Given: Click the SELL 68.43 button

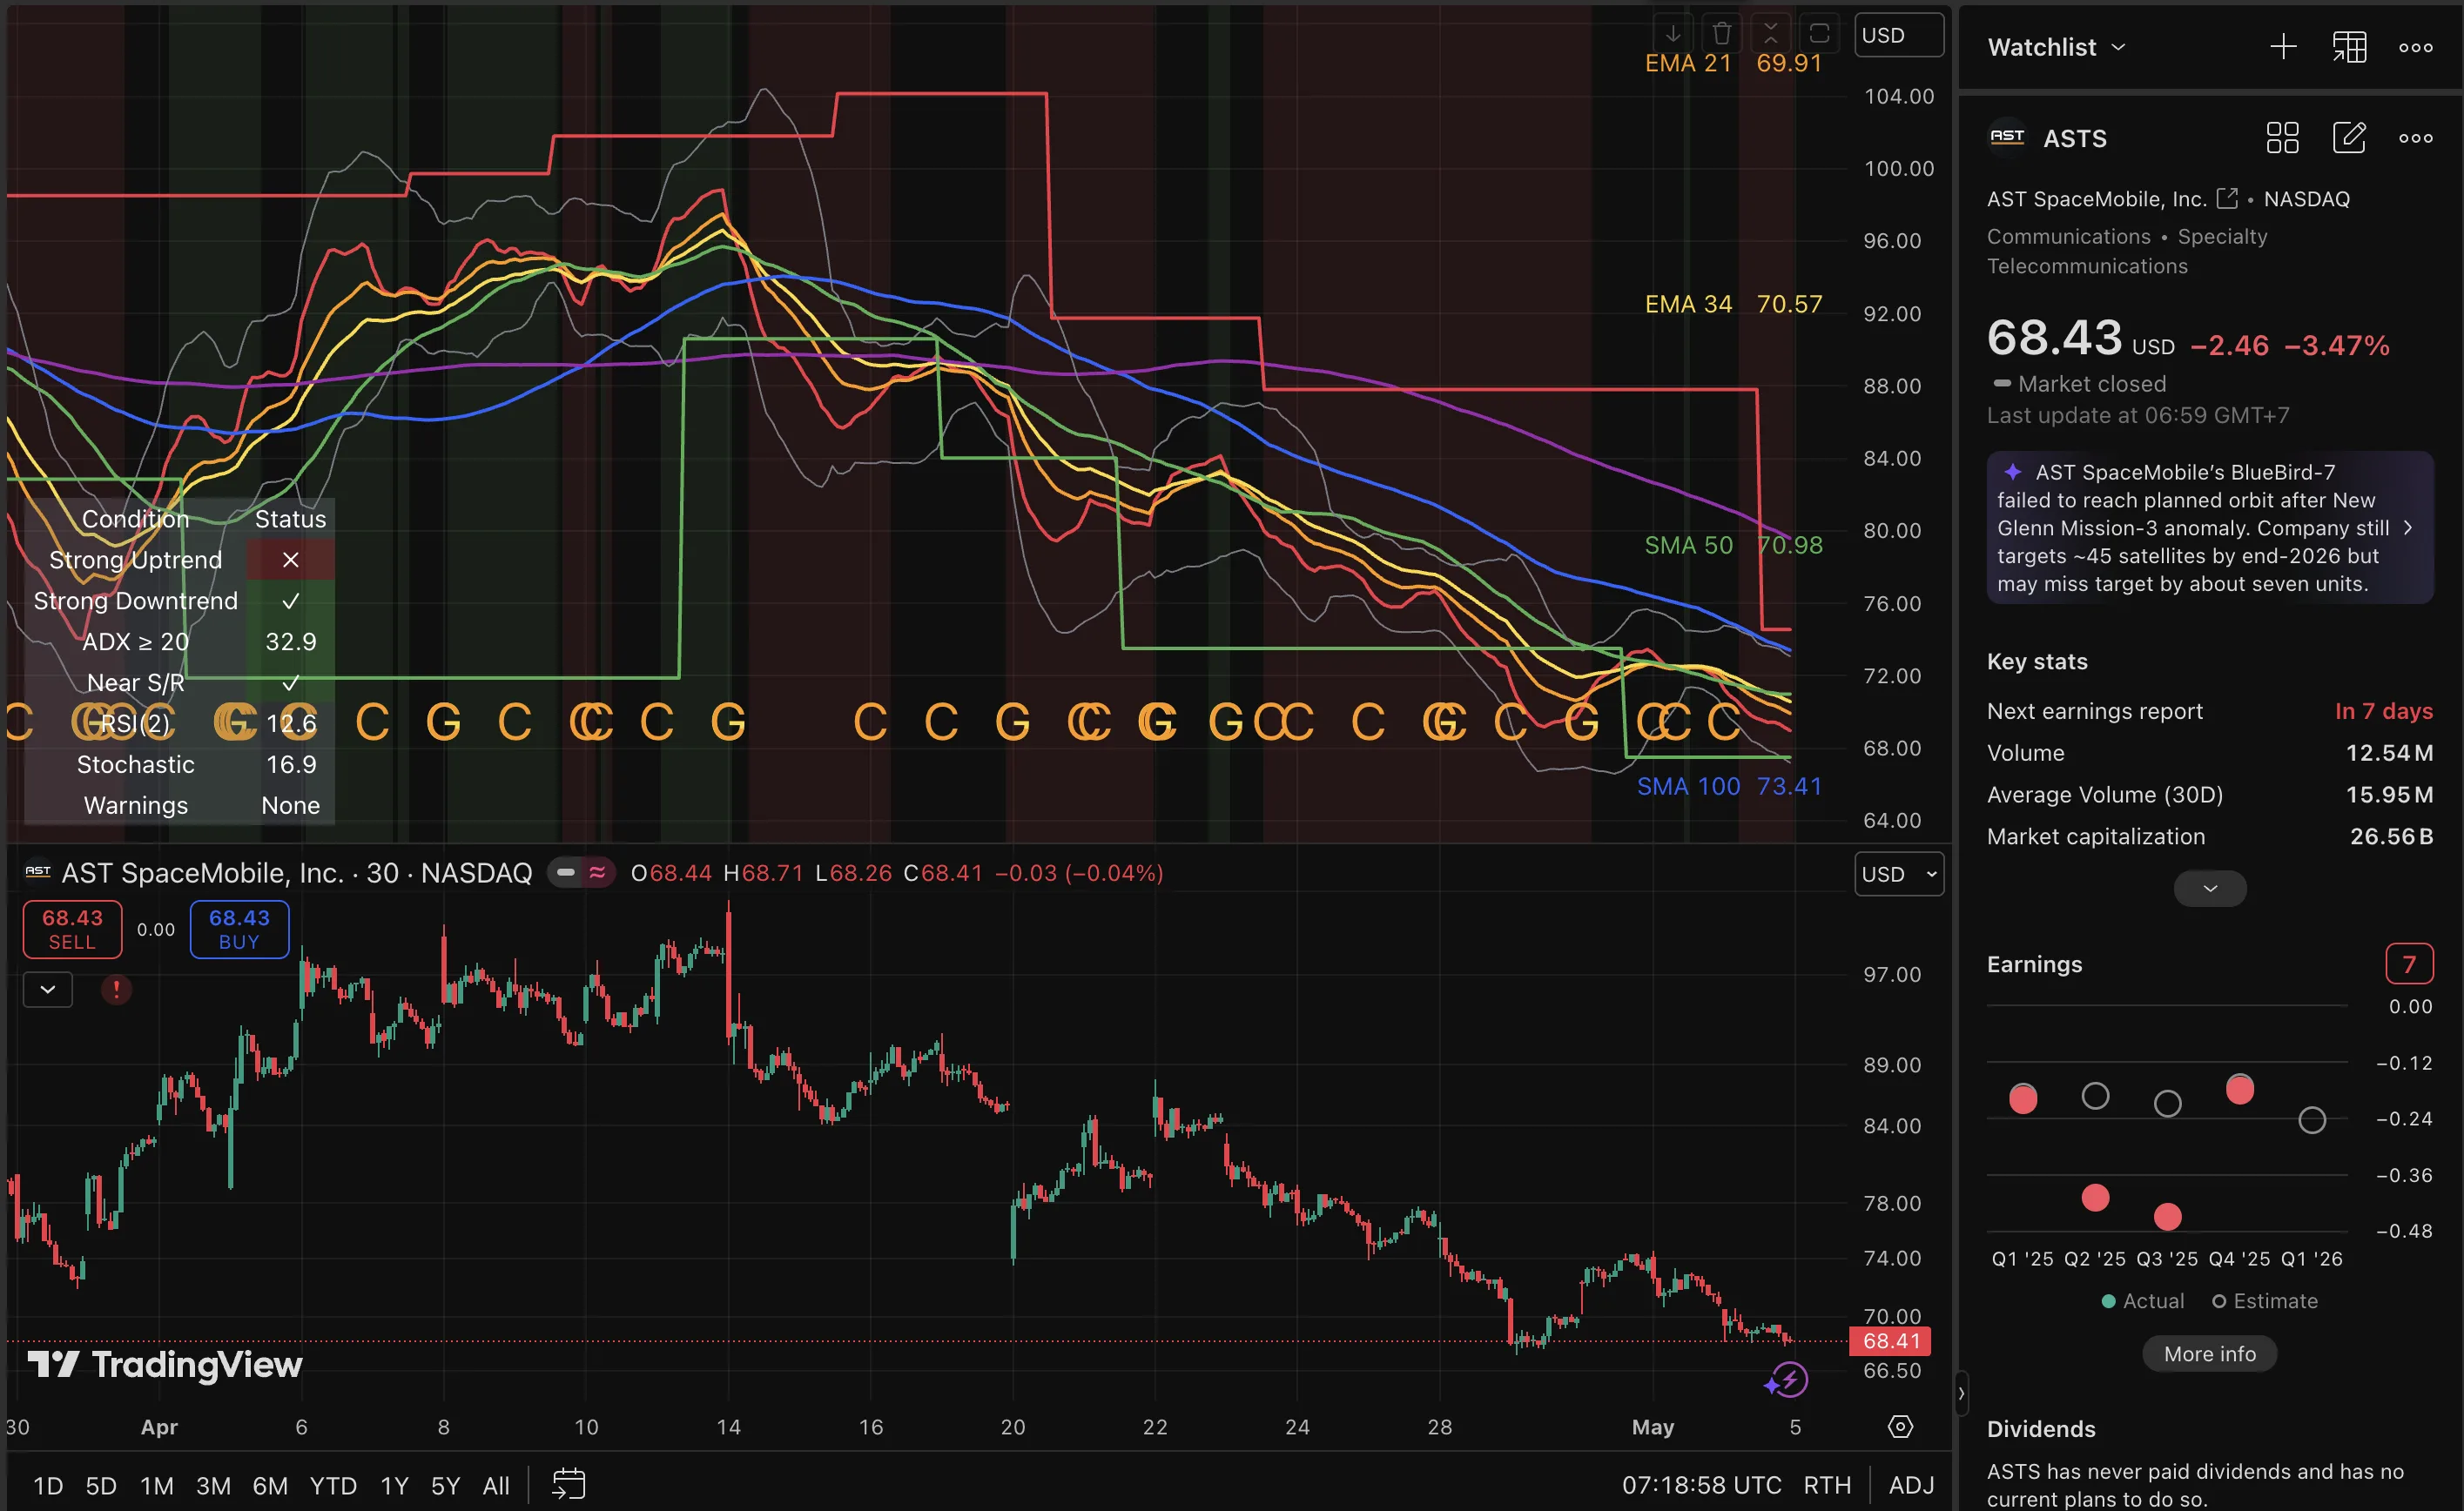Looking at the screenshot, I should 72,929.
